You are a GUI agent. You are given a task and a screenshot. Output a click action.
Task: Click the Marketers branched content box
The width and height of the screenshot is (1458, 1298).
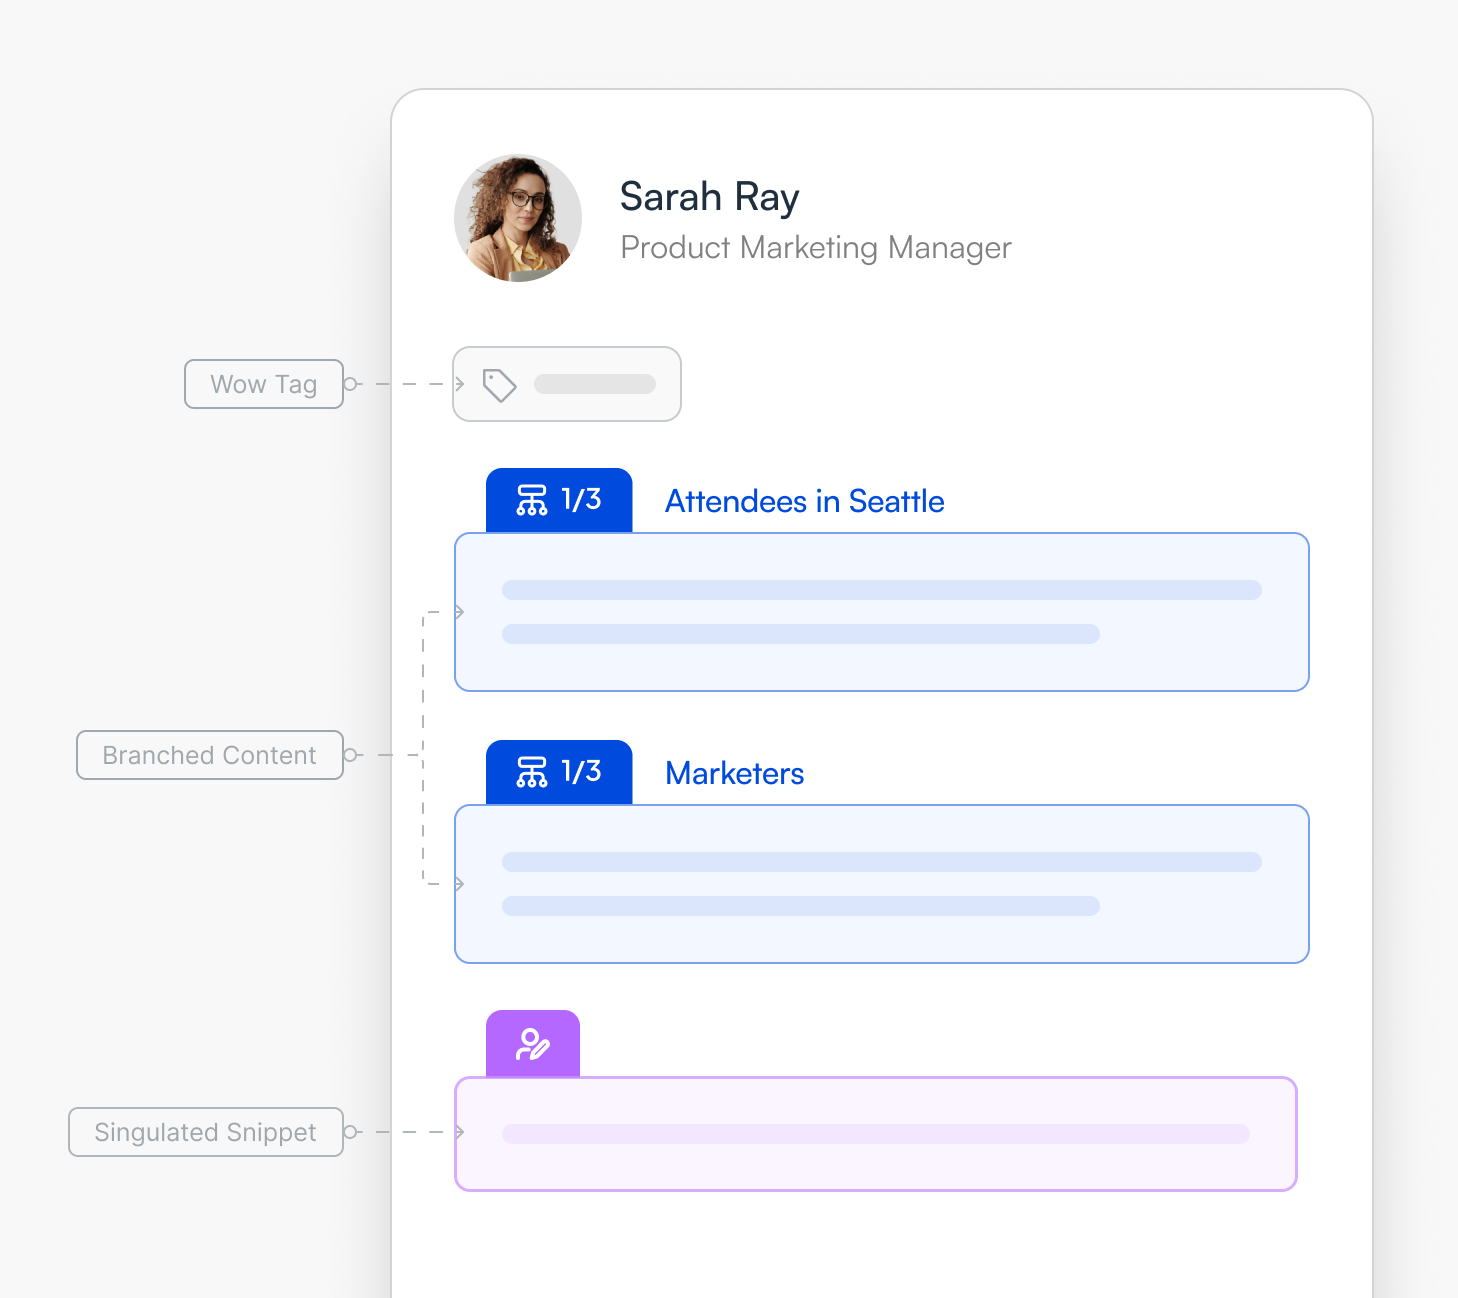tap(882, 884)
